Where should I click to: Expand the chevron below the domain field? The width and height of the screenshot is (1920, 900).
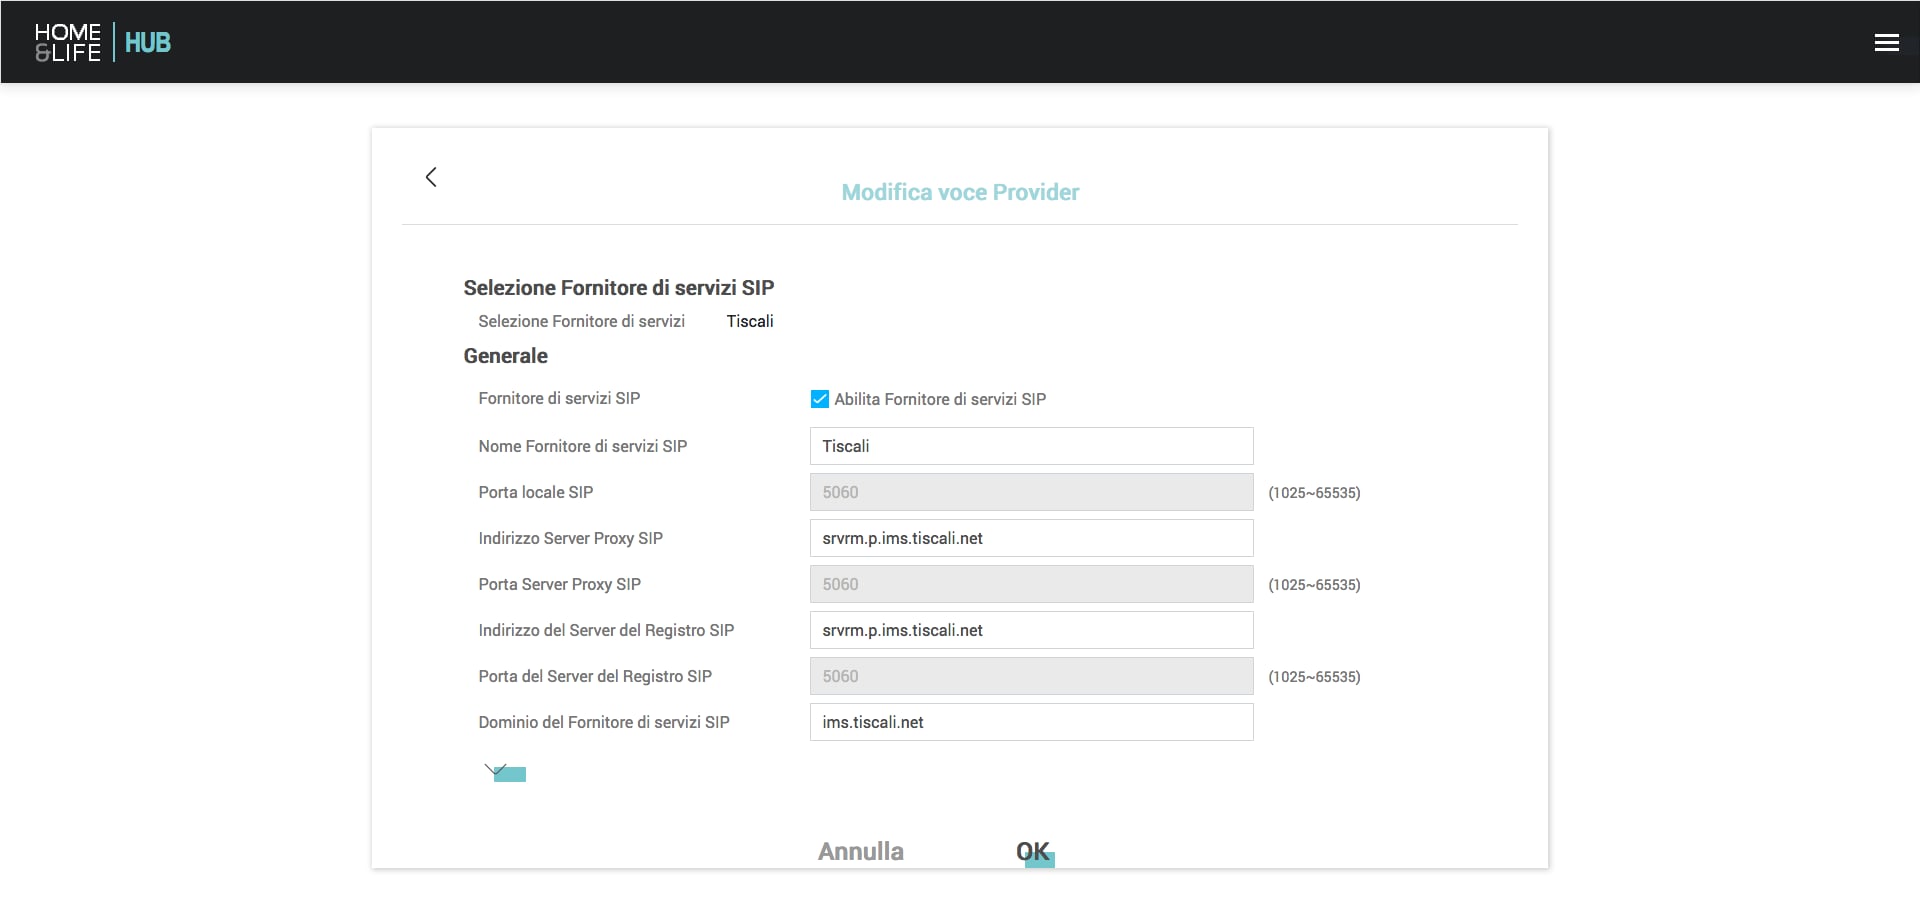click(x=505, y=772)
